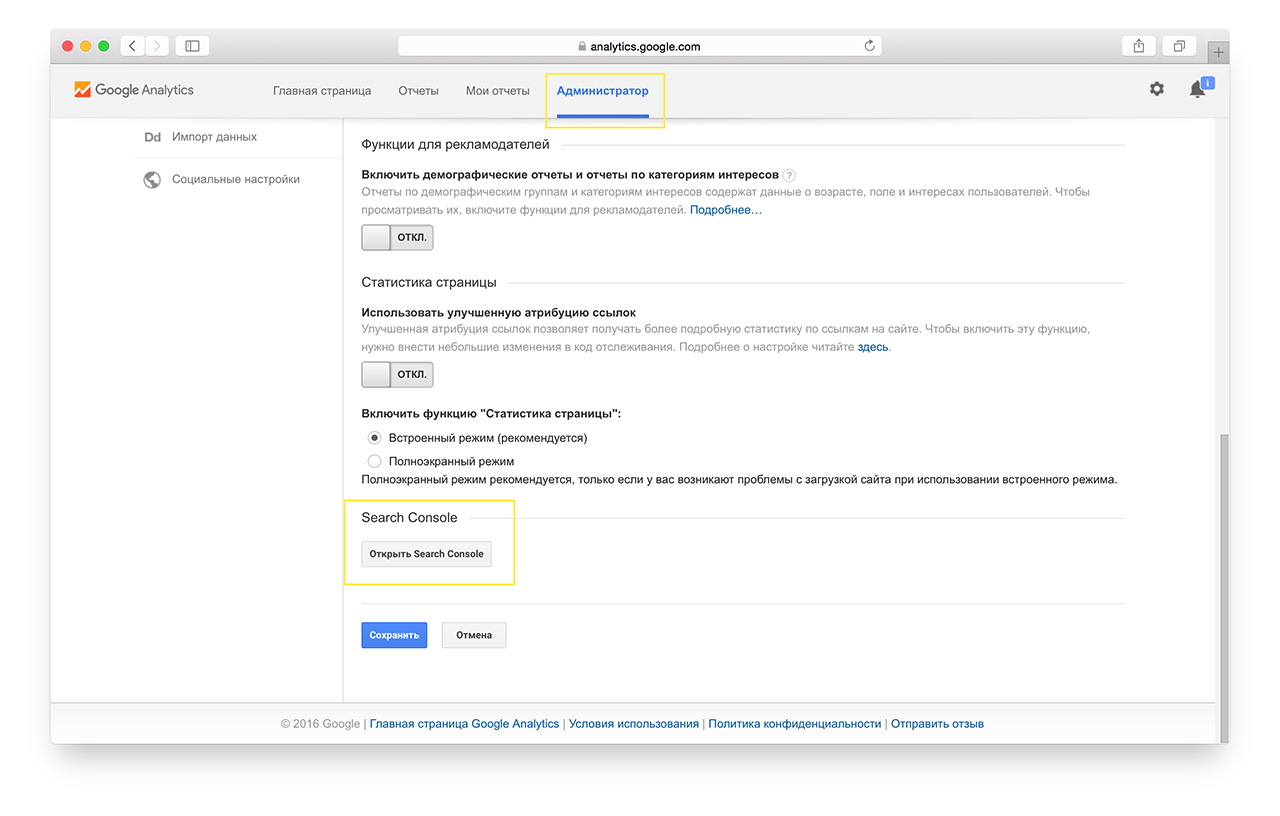Click the Сохранить button
The height and width of the screenshot is (816, 1280).
pyautogui.click(x=394, y=635)
